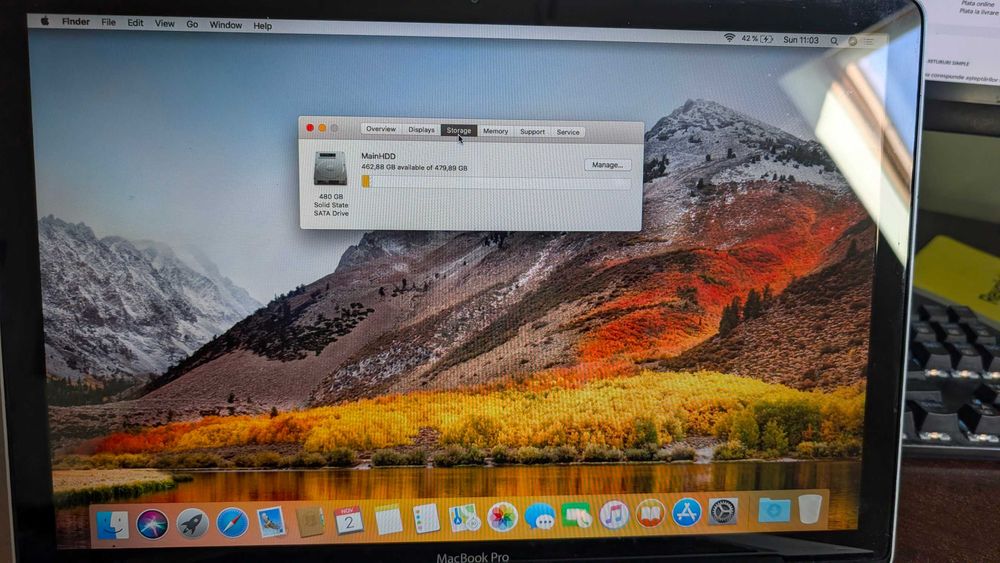Open Reminders list icon in Dock

427,518
